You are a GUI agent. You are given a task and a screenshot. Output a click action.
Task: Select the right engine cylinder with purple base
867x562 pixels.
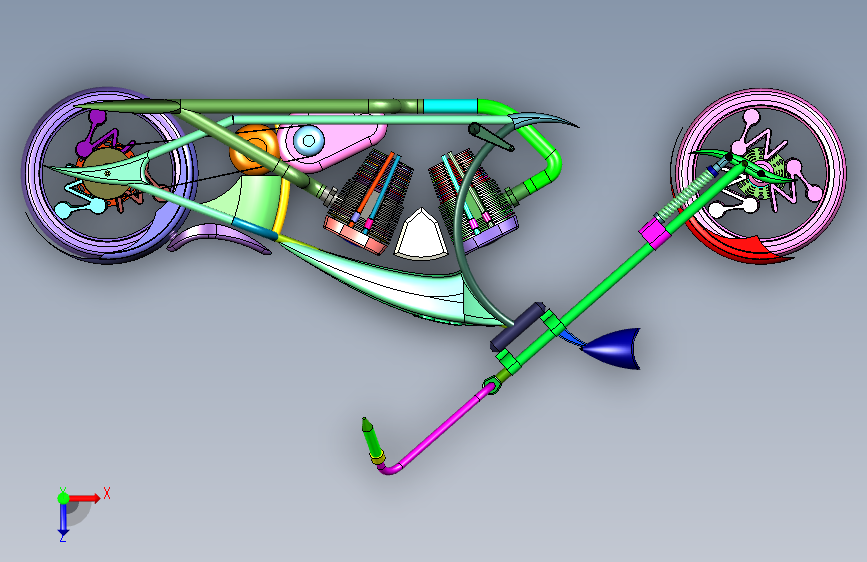(473, 202)
